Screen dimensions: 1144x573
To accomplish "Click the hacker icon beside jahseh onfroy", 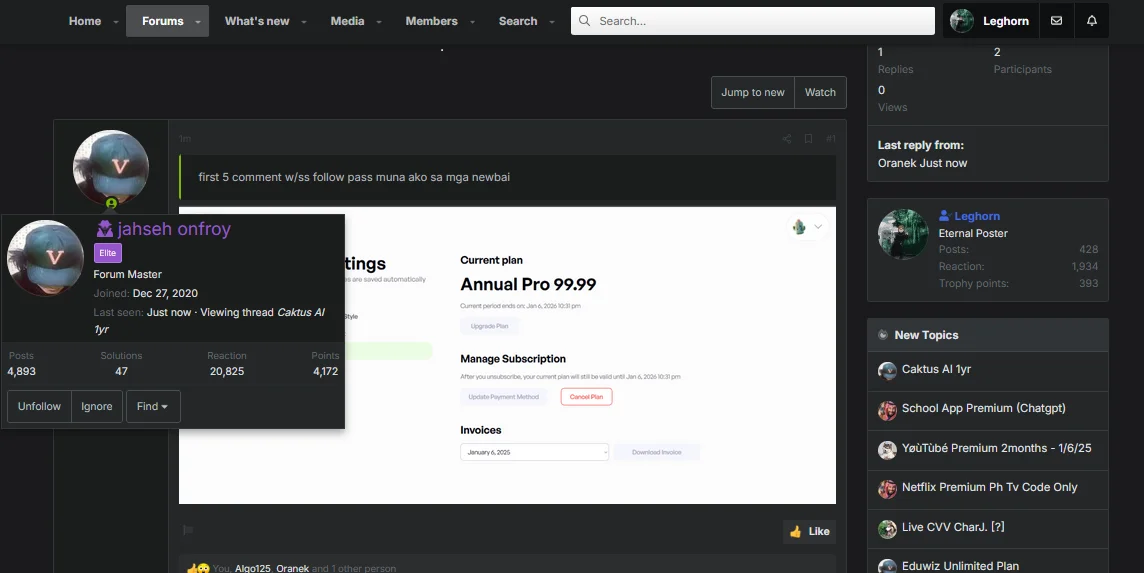I will tap(104, 228).
